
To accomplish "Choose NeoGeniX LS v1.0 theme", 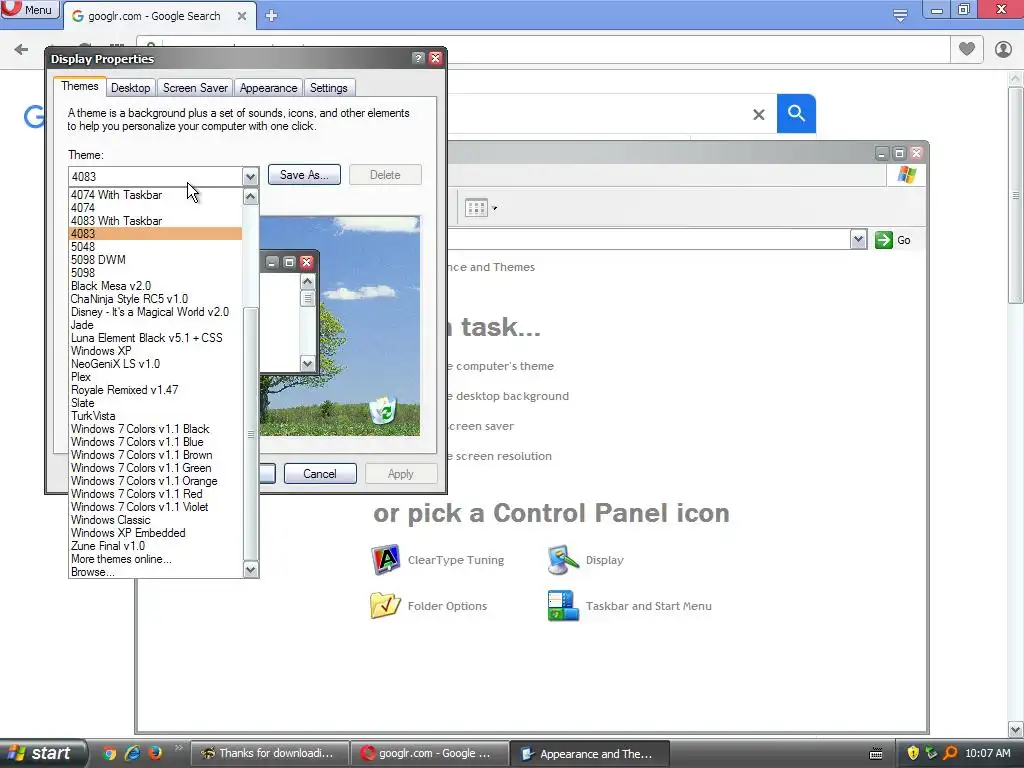I will pyautogui.click(x=155, y=364).
